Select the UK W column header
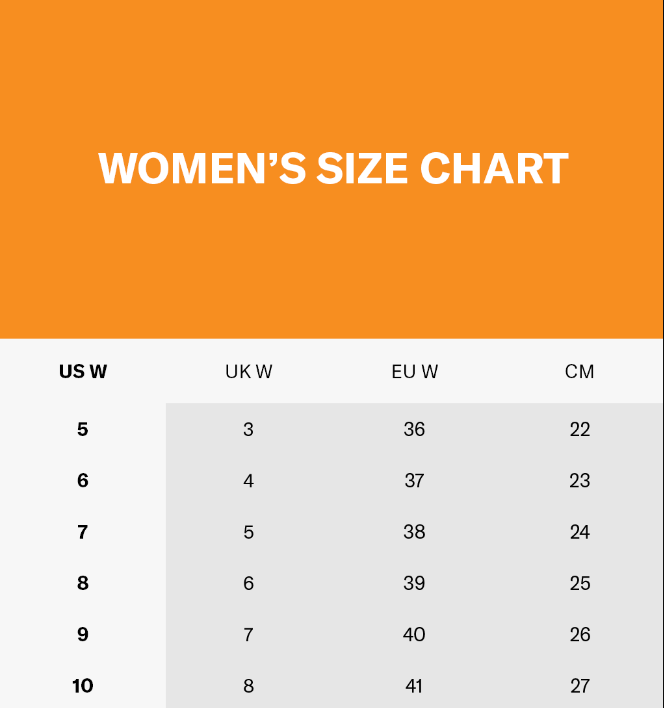 pyautogui.click(x=249, y=372)
